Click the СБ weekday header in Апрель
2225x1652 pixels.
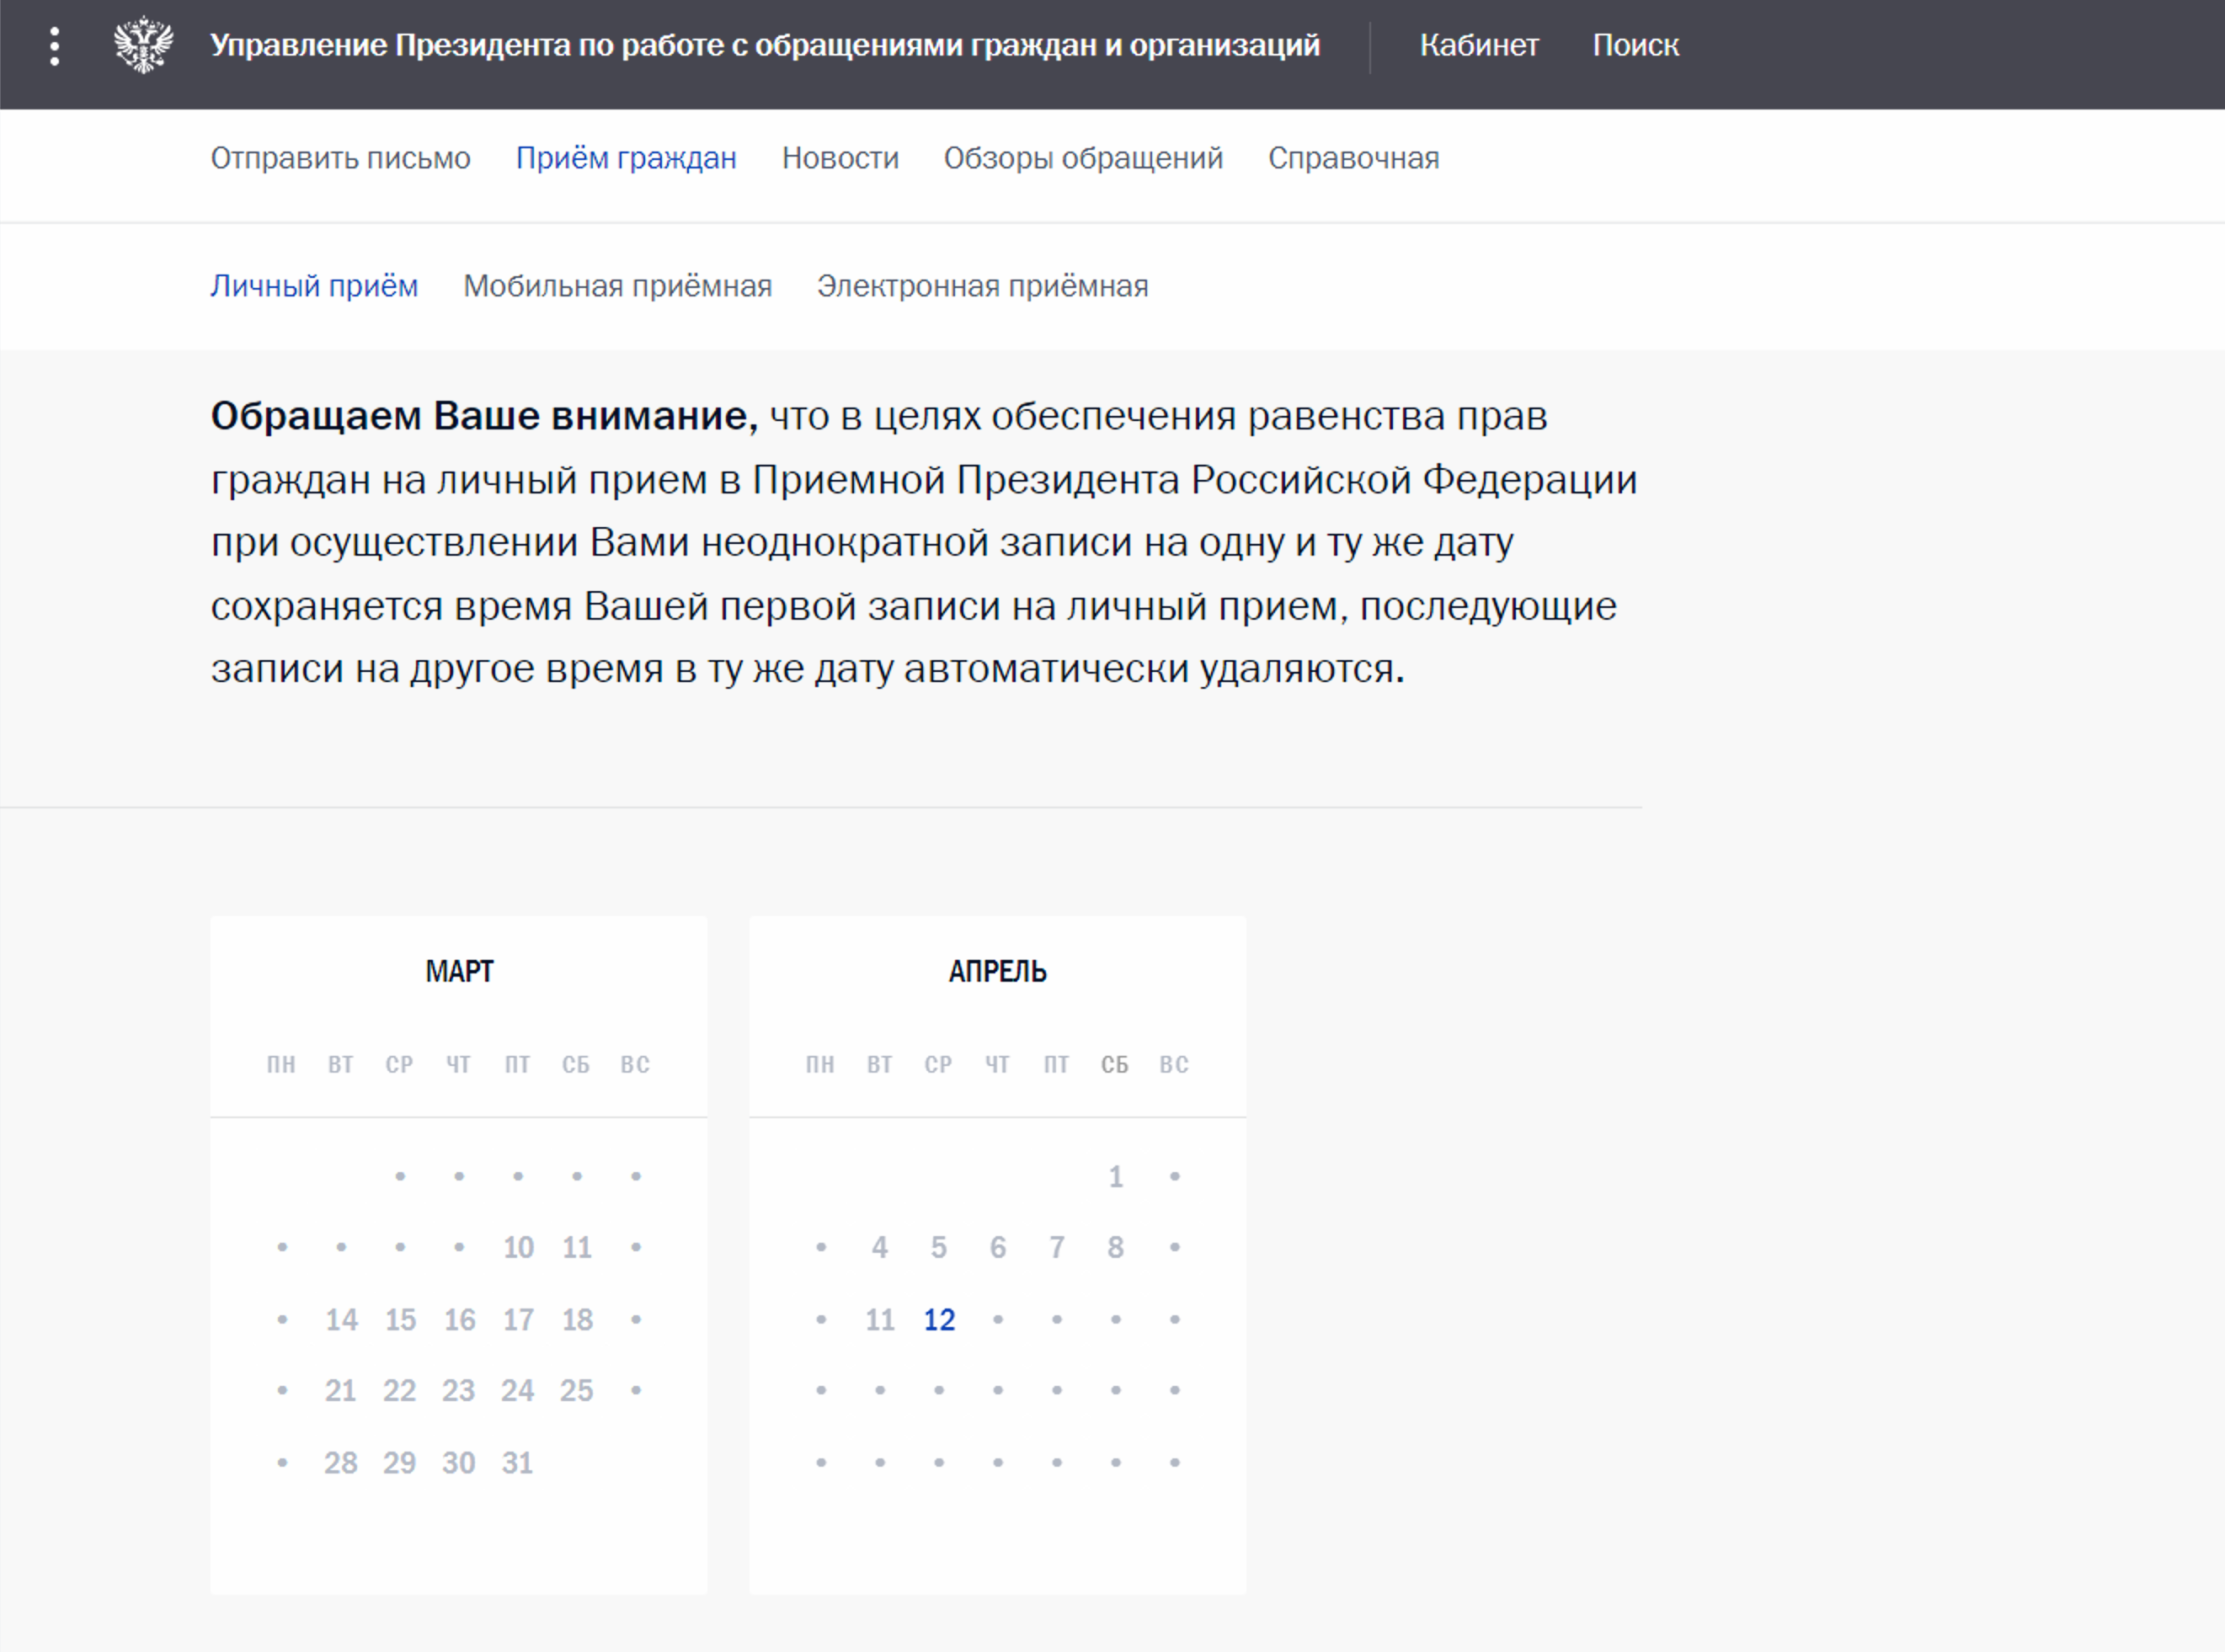tap(1115, 1065)
